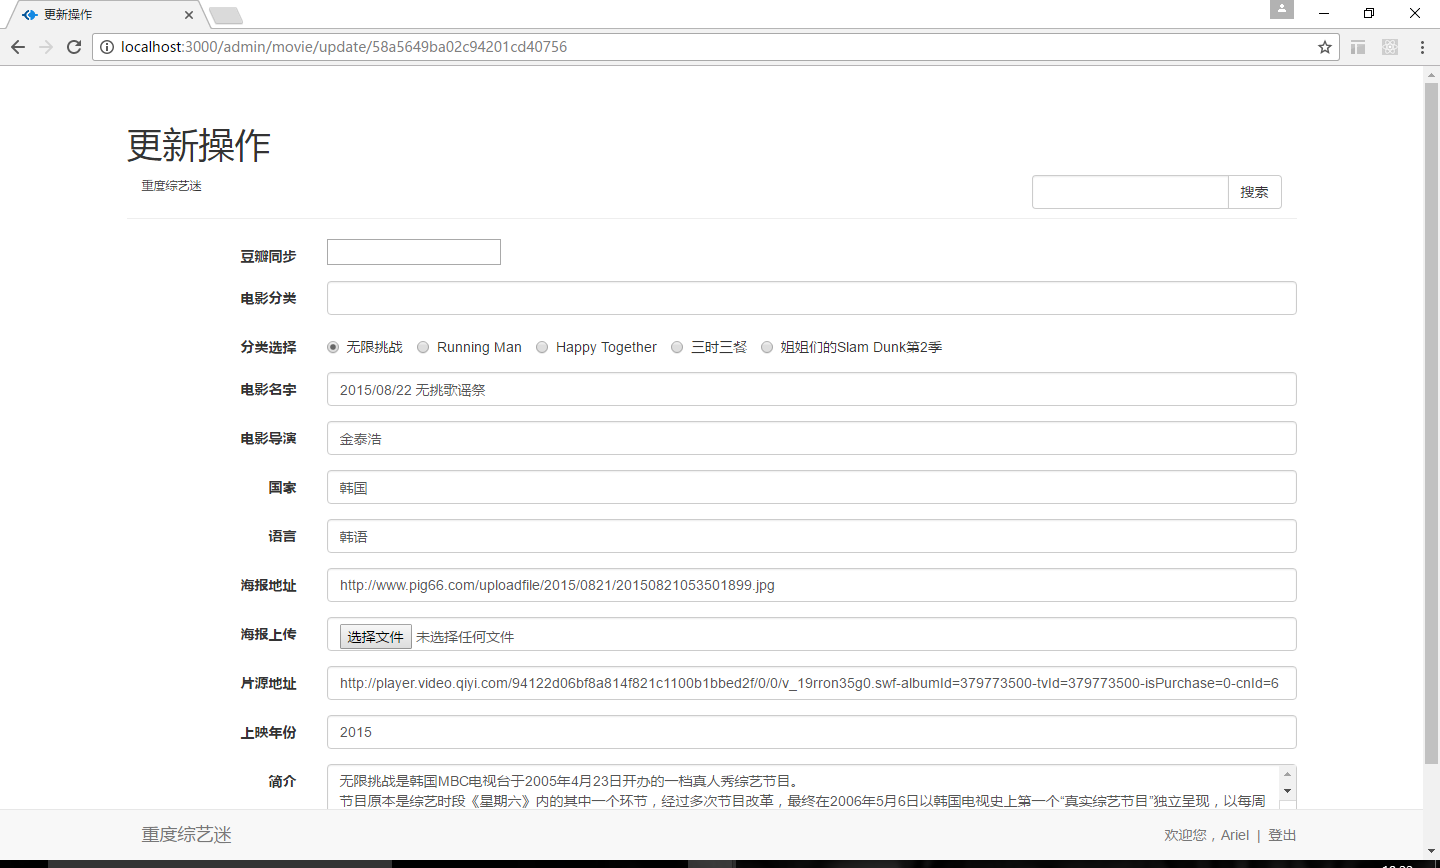1440x868 pixels.
Task: Click the address bar URL
Action: point(344,47)
